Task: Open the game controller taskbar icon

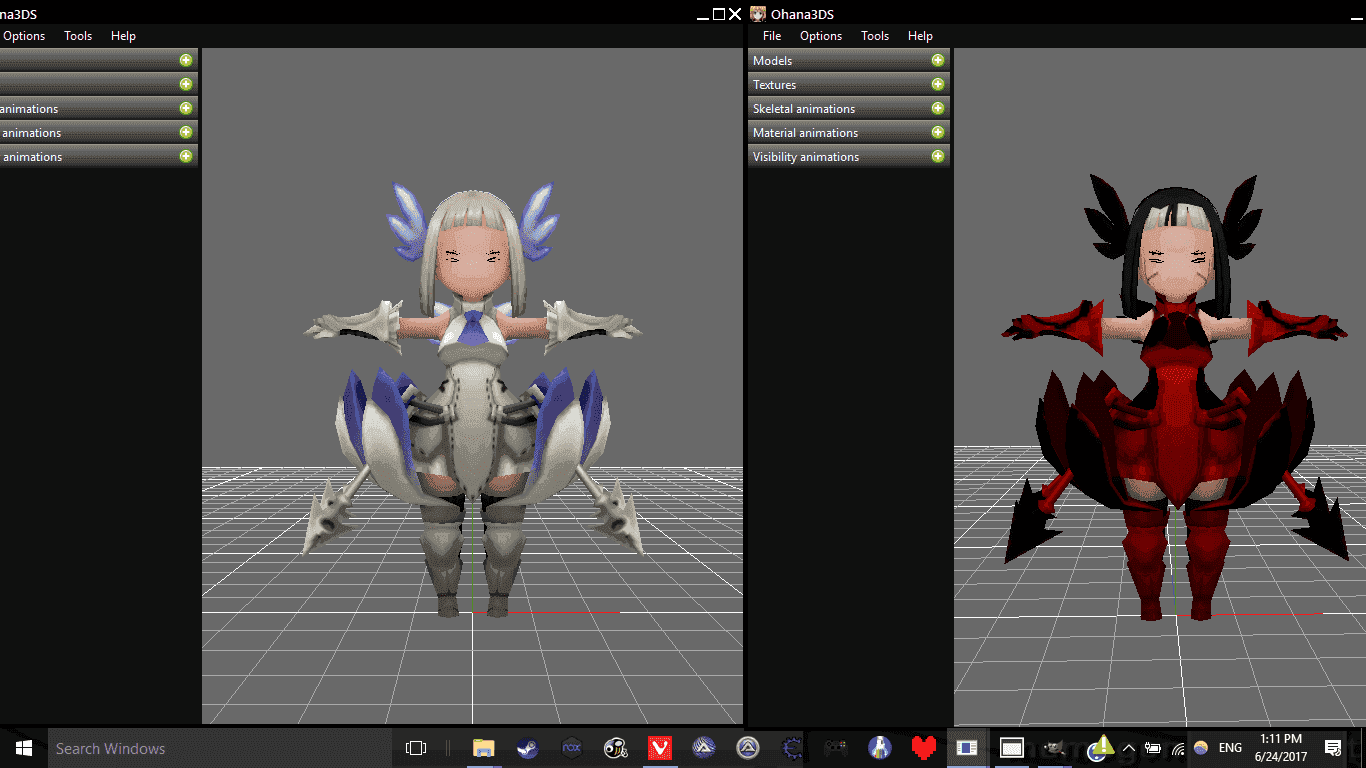Action: (x=836, y=748)
